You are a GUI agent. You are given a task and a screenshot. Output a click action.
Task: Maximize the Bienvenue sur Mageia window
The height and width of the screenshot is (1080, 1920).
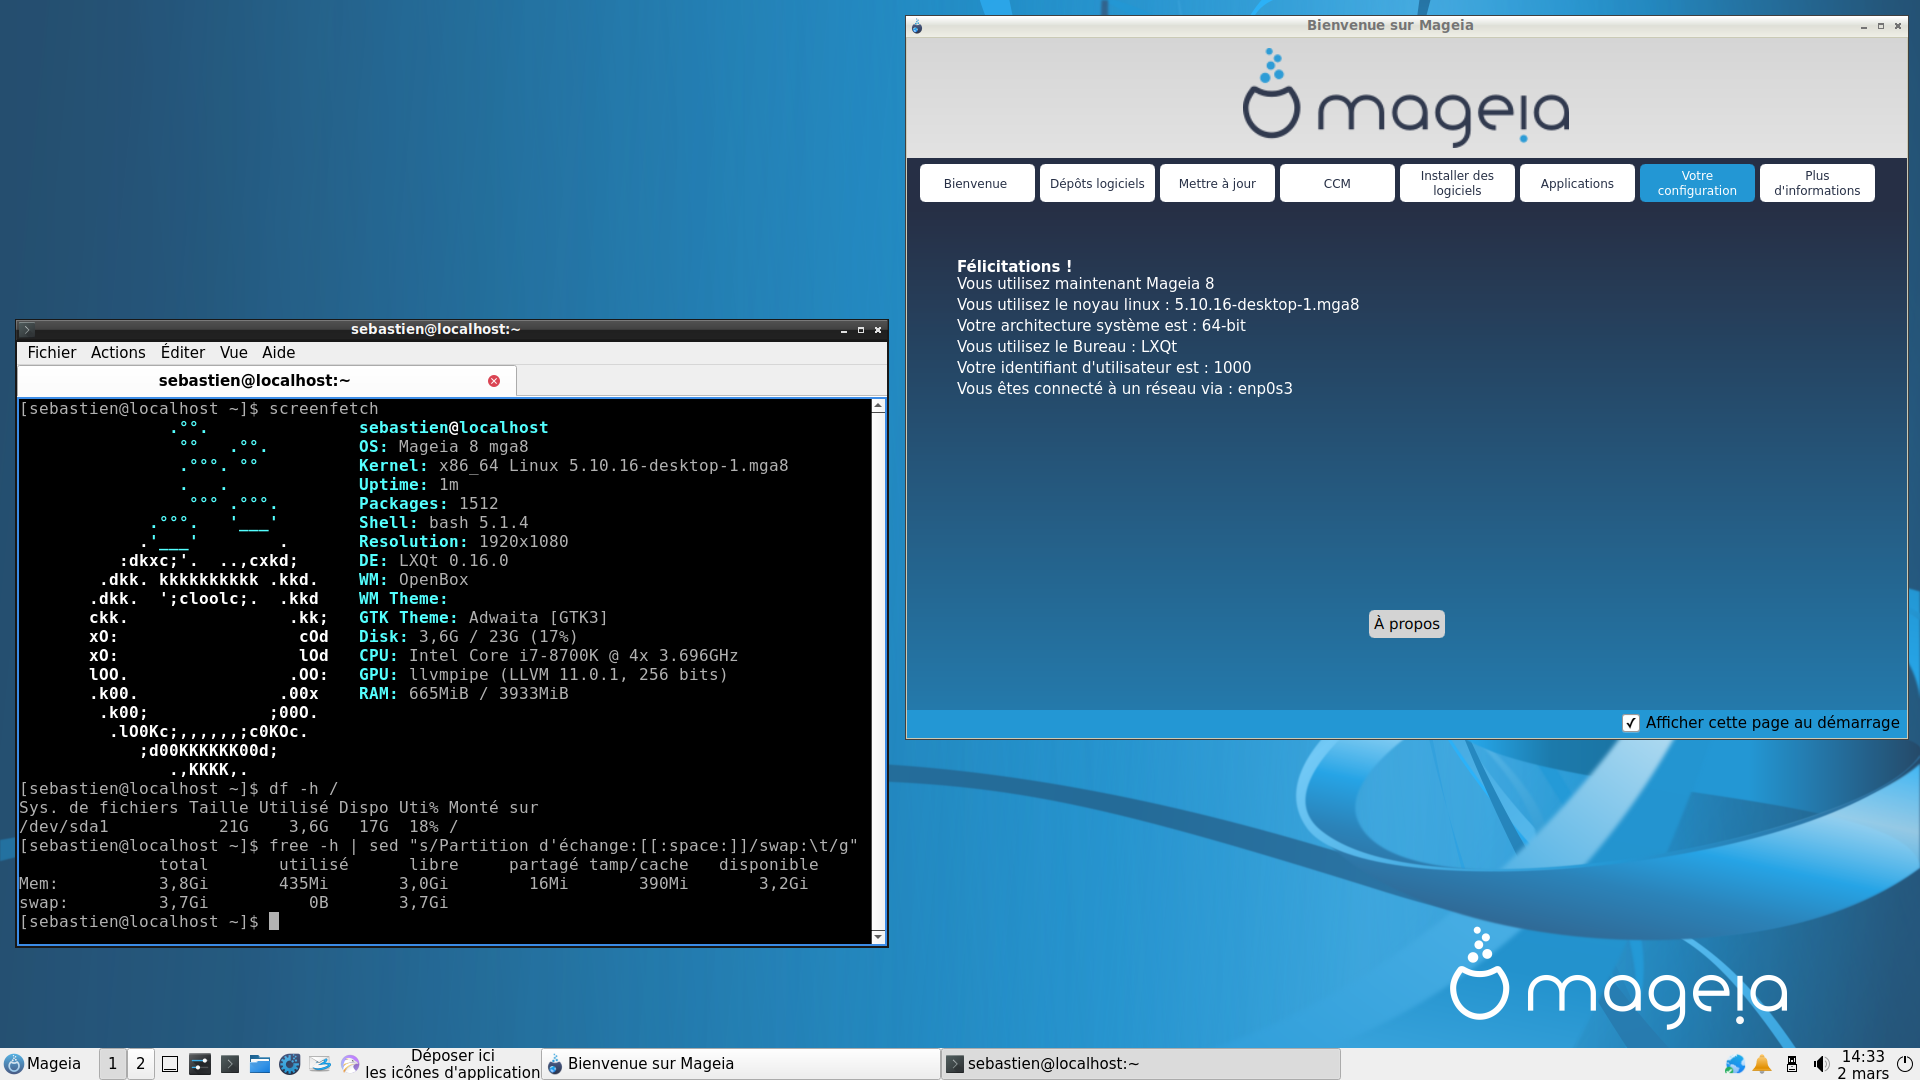(x=1881, y=26)
